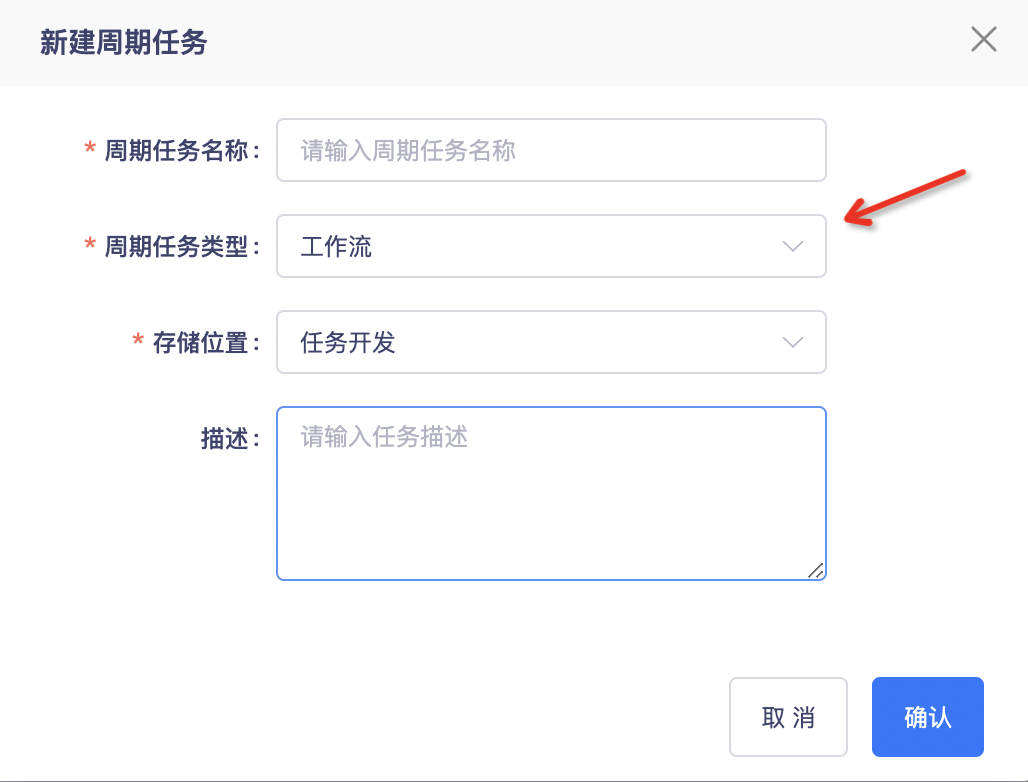The width and height of the screenshot is (1028, 782).
Task: Click the chevron arrow beside 任务开发
Action: (793, 343)
